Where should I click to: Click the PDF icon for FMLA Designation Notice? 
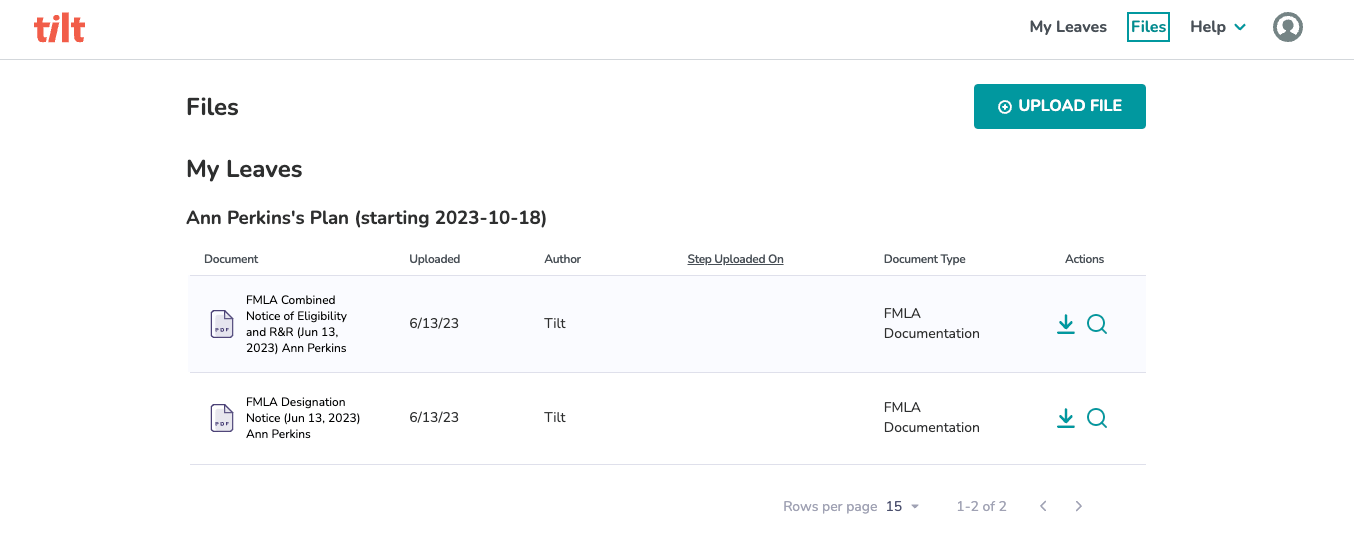point(222,418)
